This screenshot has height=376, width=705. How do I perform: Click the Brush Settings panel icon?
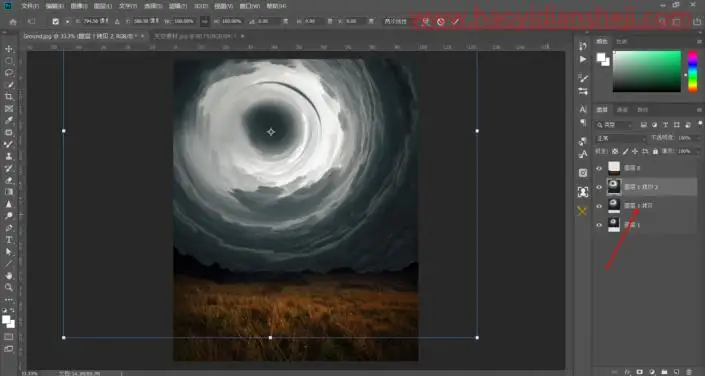tap(583, 78)
